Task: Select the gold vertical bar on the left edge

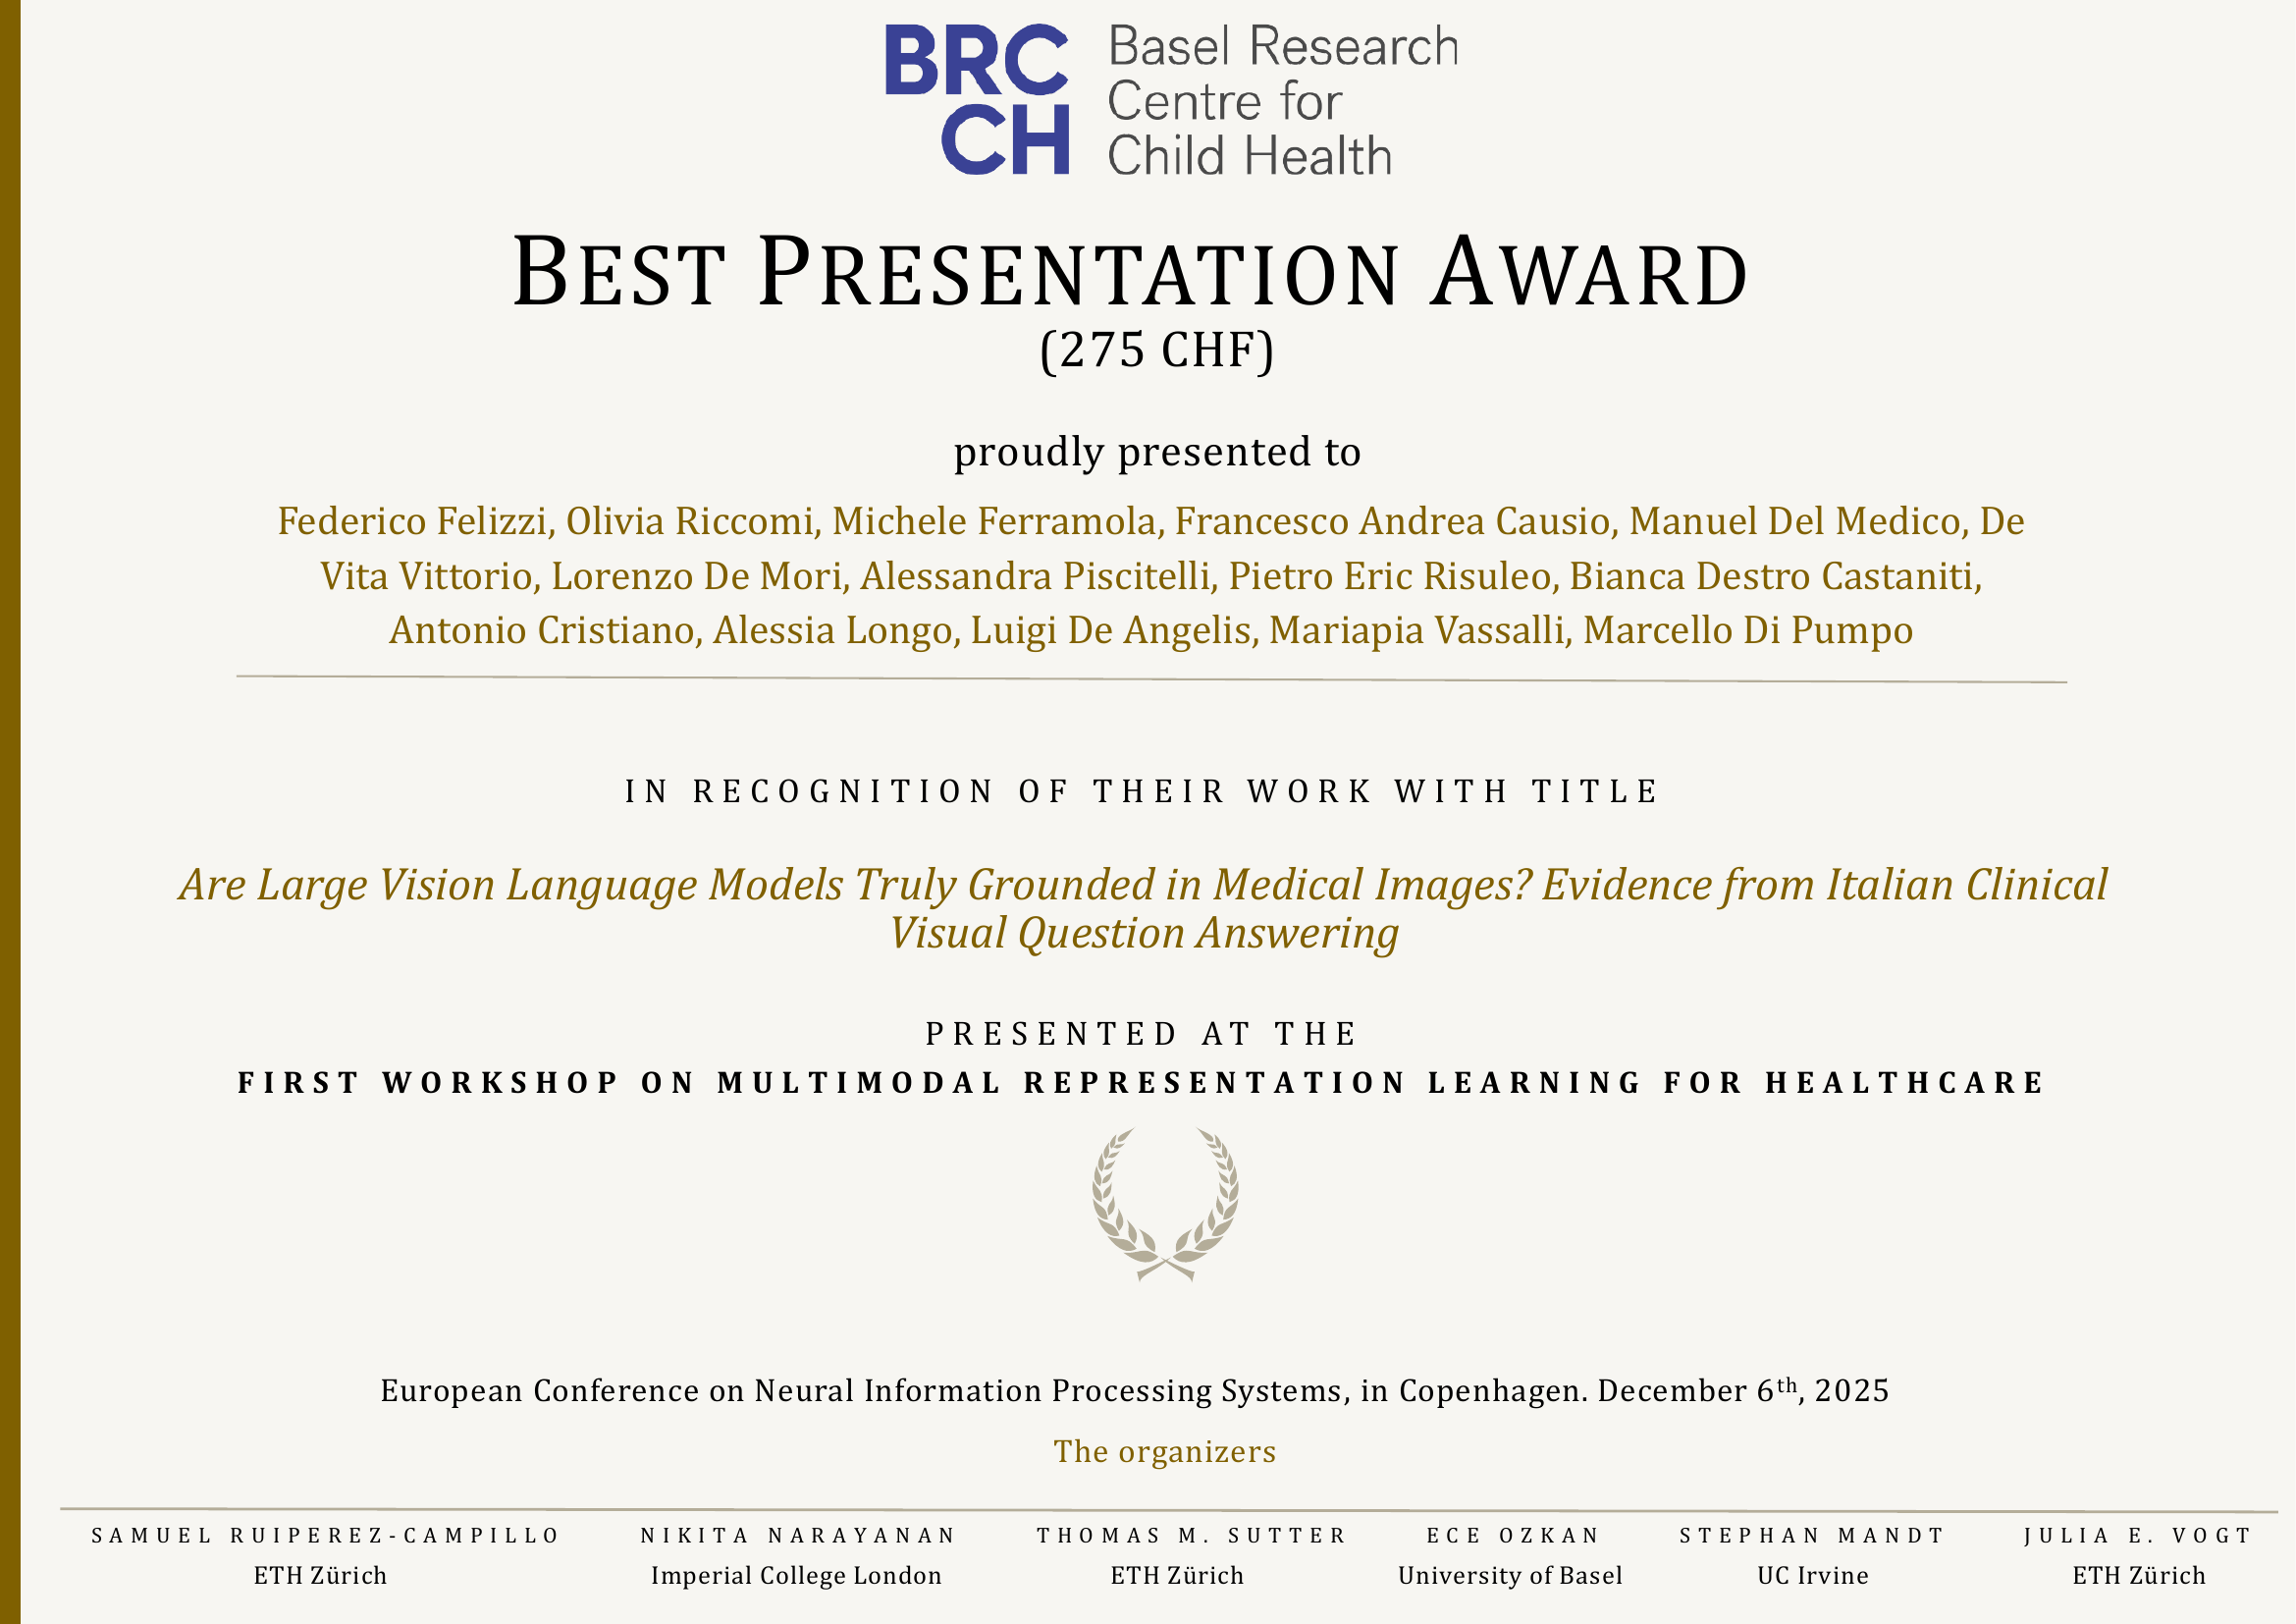Action: tap(10, 812)
